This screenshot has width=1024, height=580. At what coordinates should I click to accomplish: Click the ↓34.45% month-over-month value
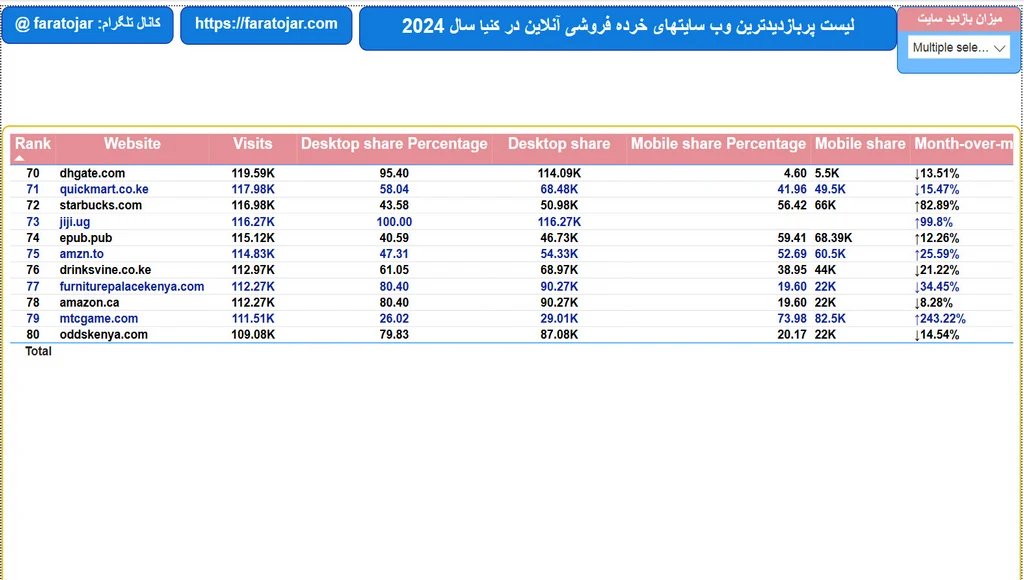coord(936,287)
